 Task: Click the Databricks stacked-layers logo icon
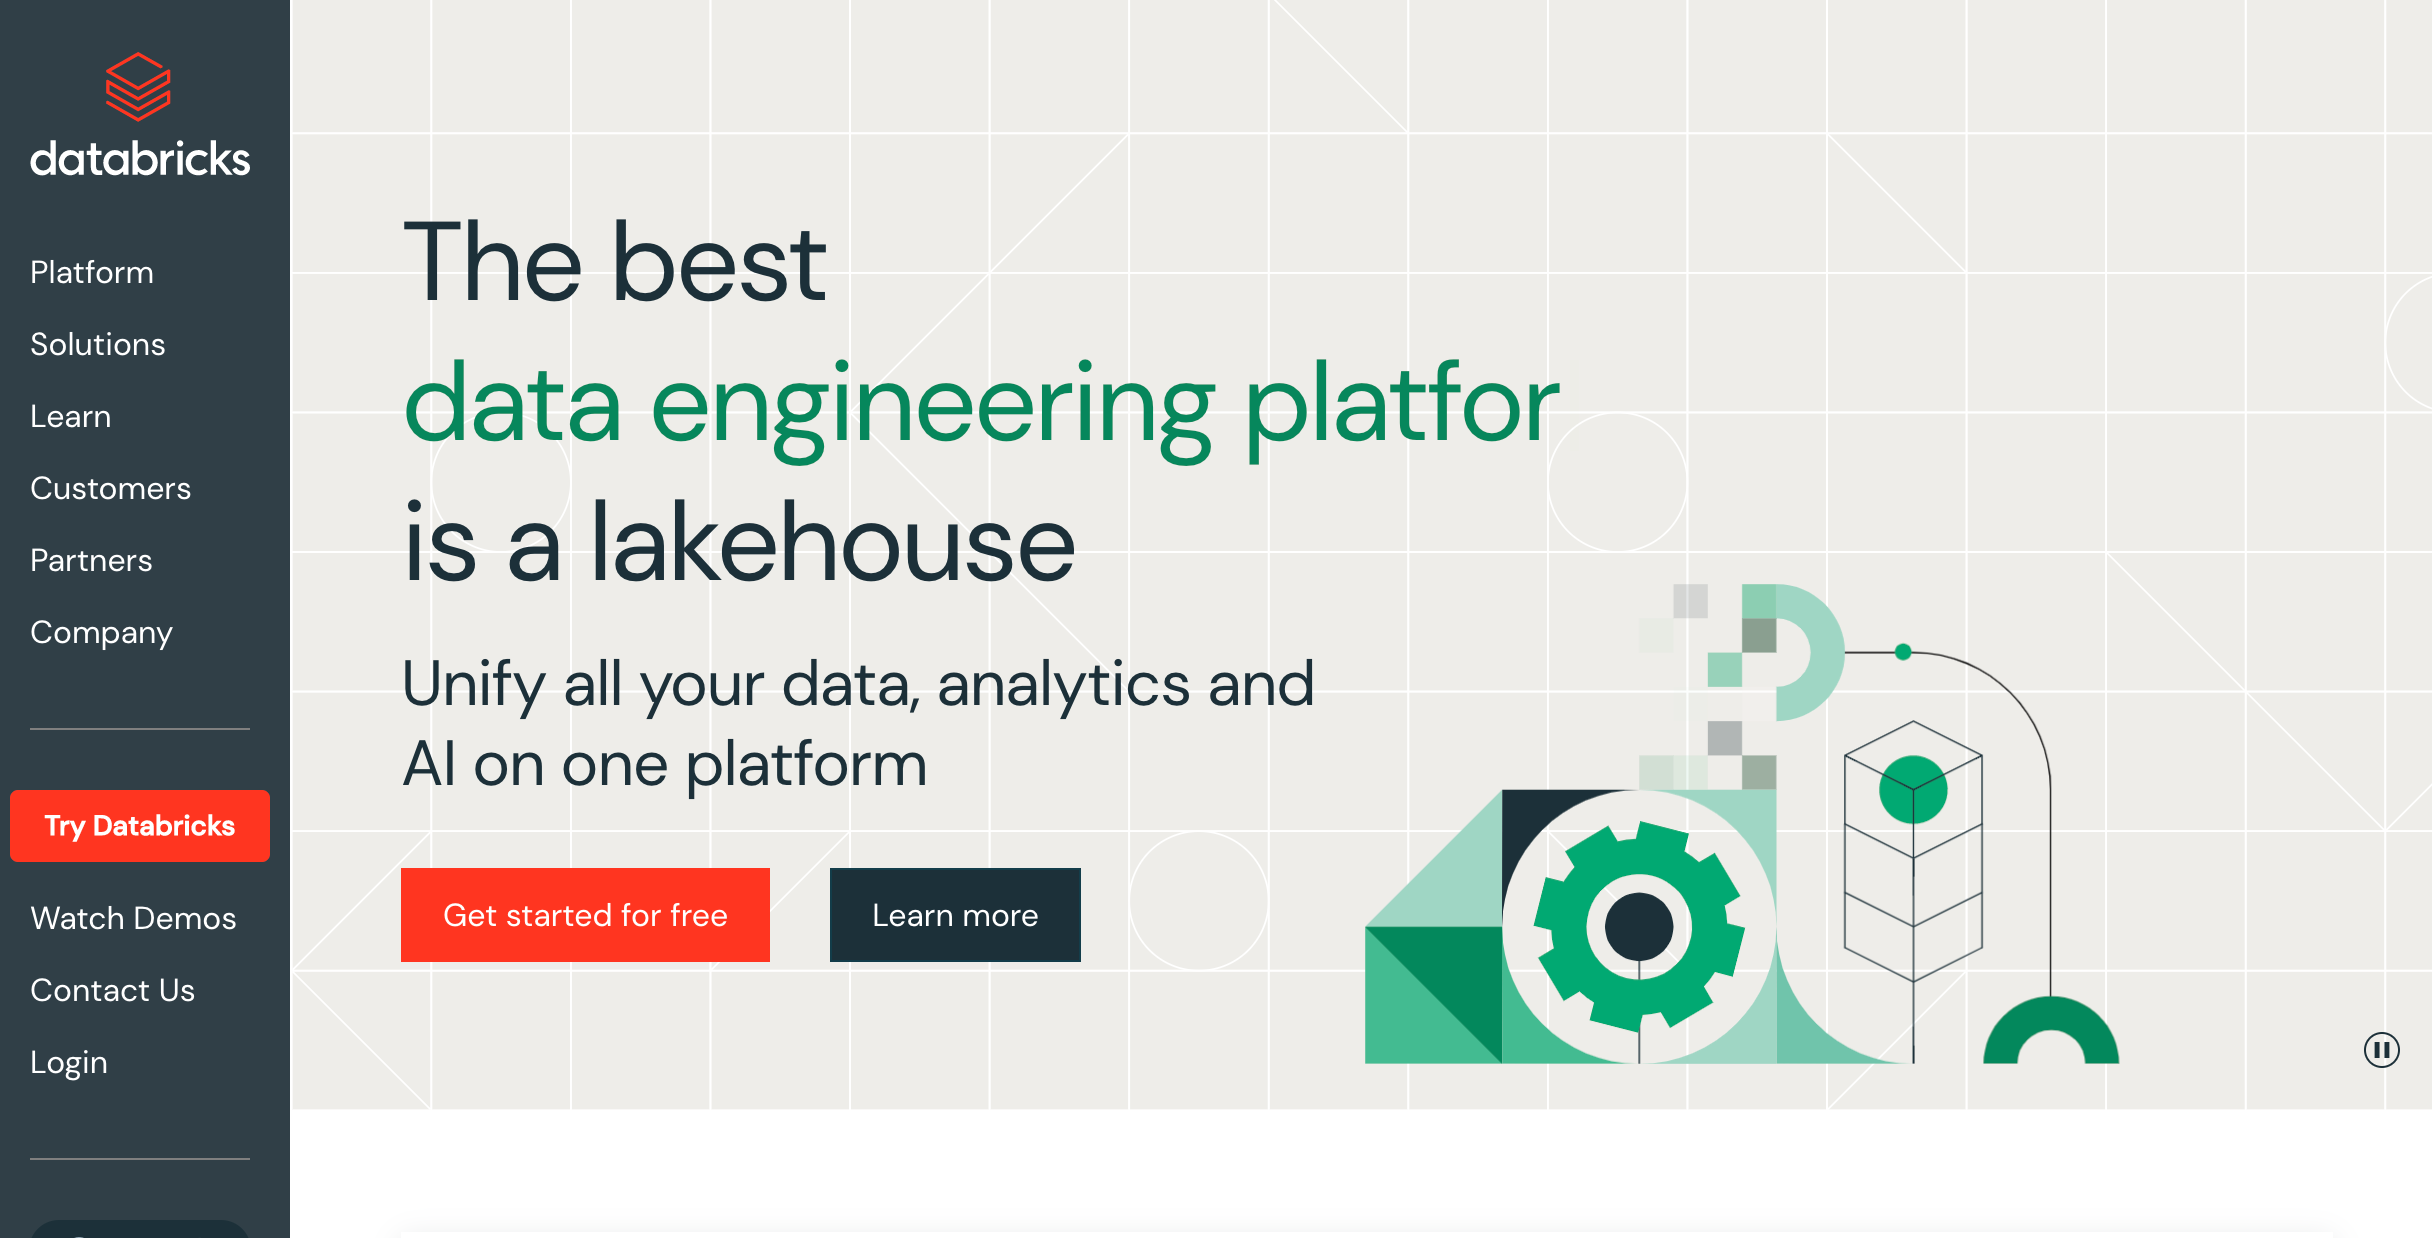(138, 87)
